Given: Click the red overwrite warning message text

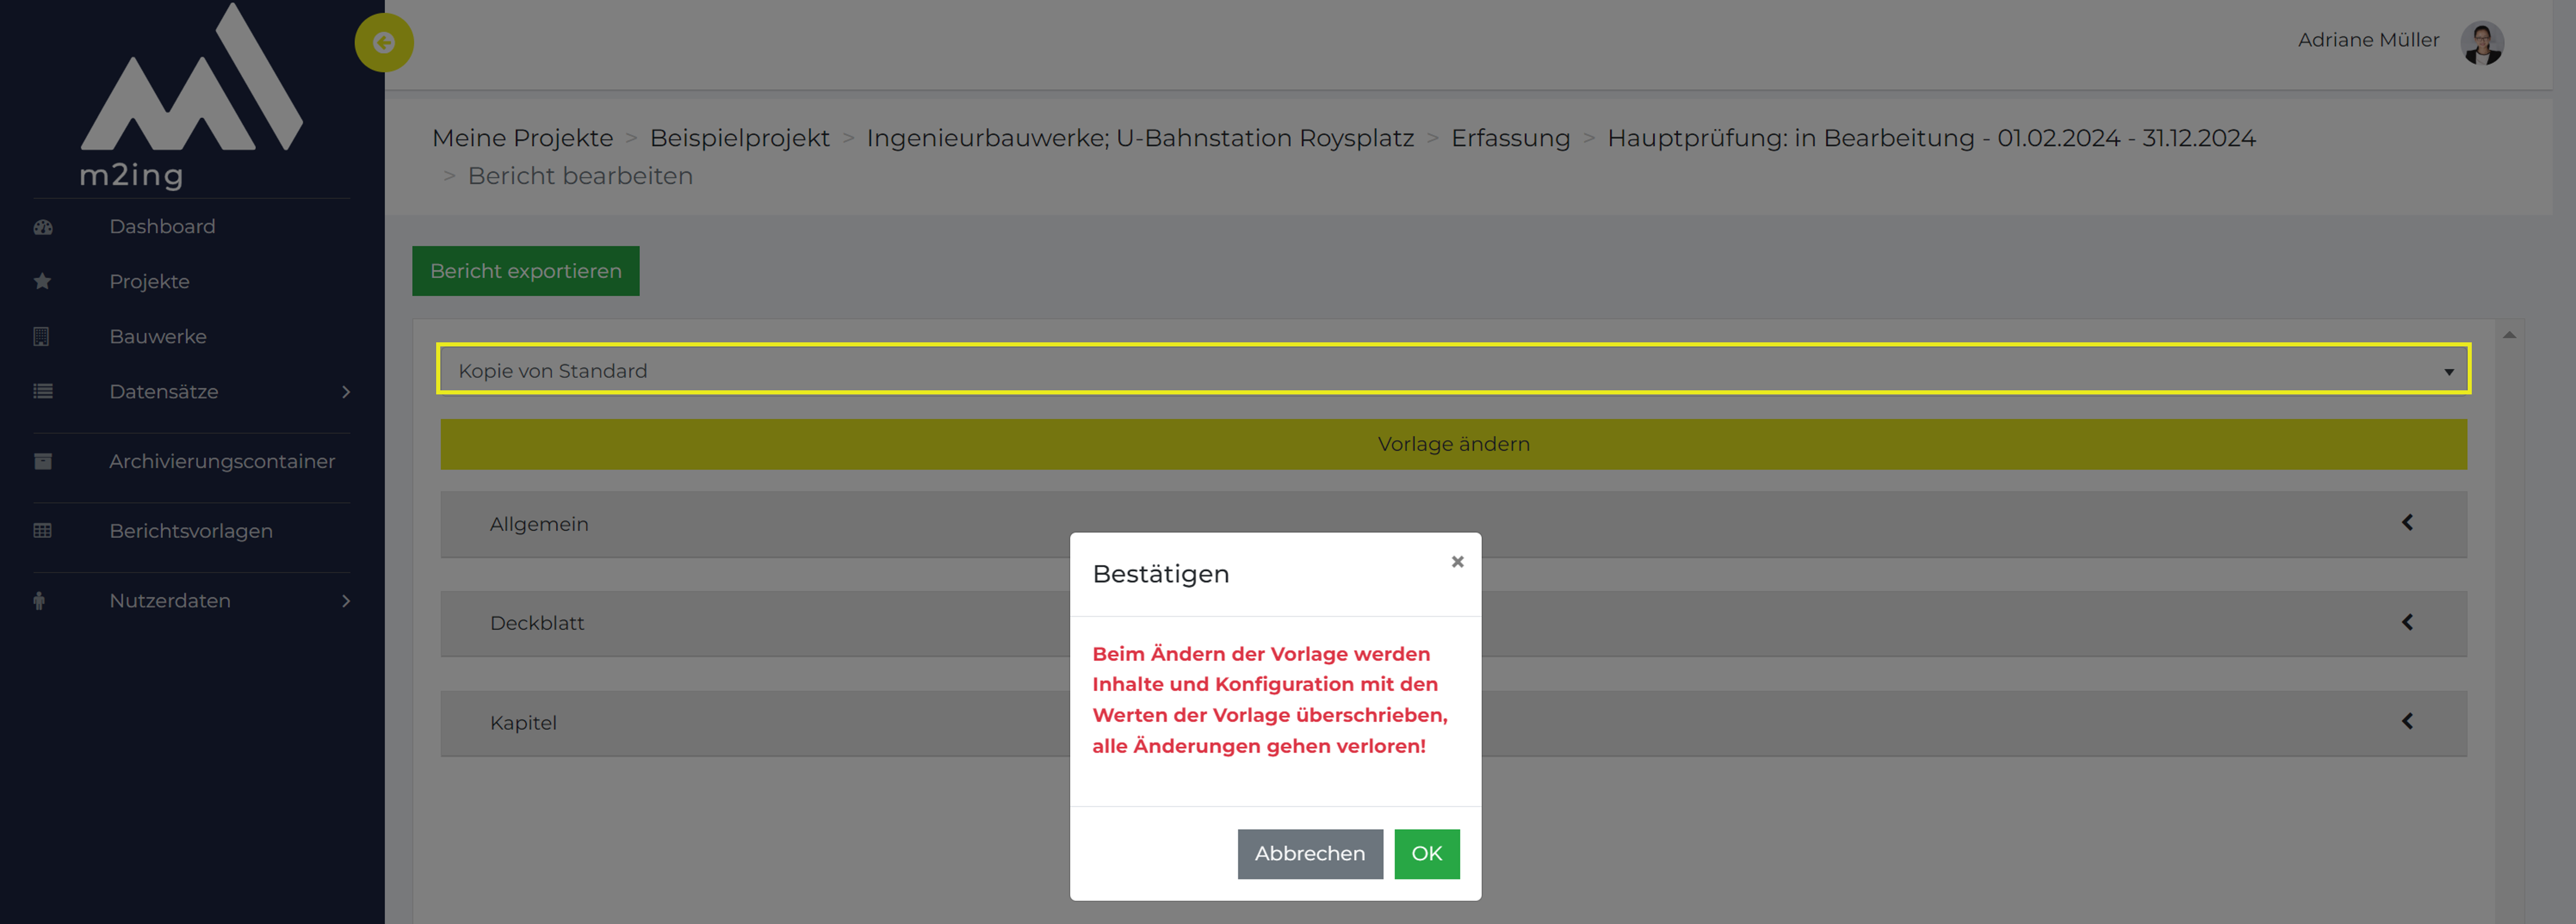Looking at the screenshot, I should click(x=1270, y=700).
